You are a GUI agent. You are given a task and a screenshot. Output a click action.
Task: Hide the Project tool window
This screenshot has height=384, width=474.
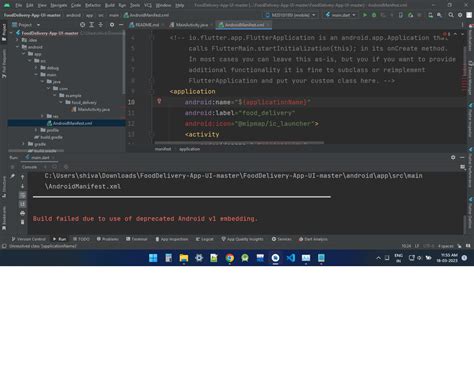[x=121, y=25]
